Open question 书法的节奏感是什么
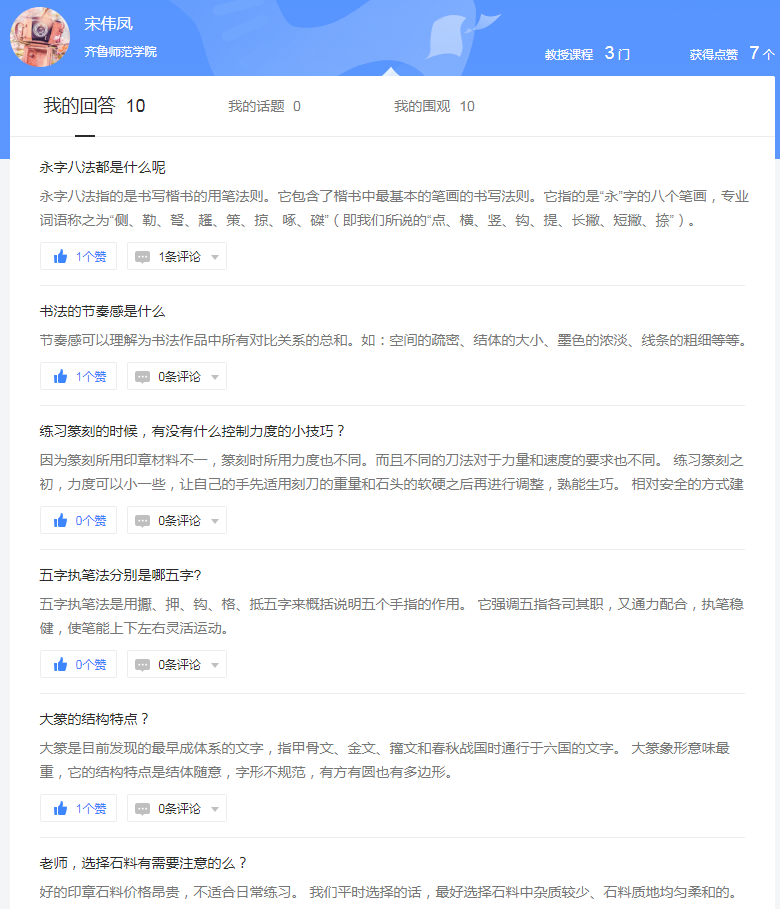Image resolution: width=780 pixels, height=909 pixels. click(102, 311)
